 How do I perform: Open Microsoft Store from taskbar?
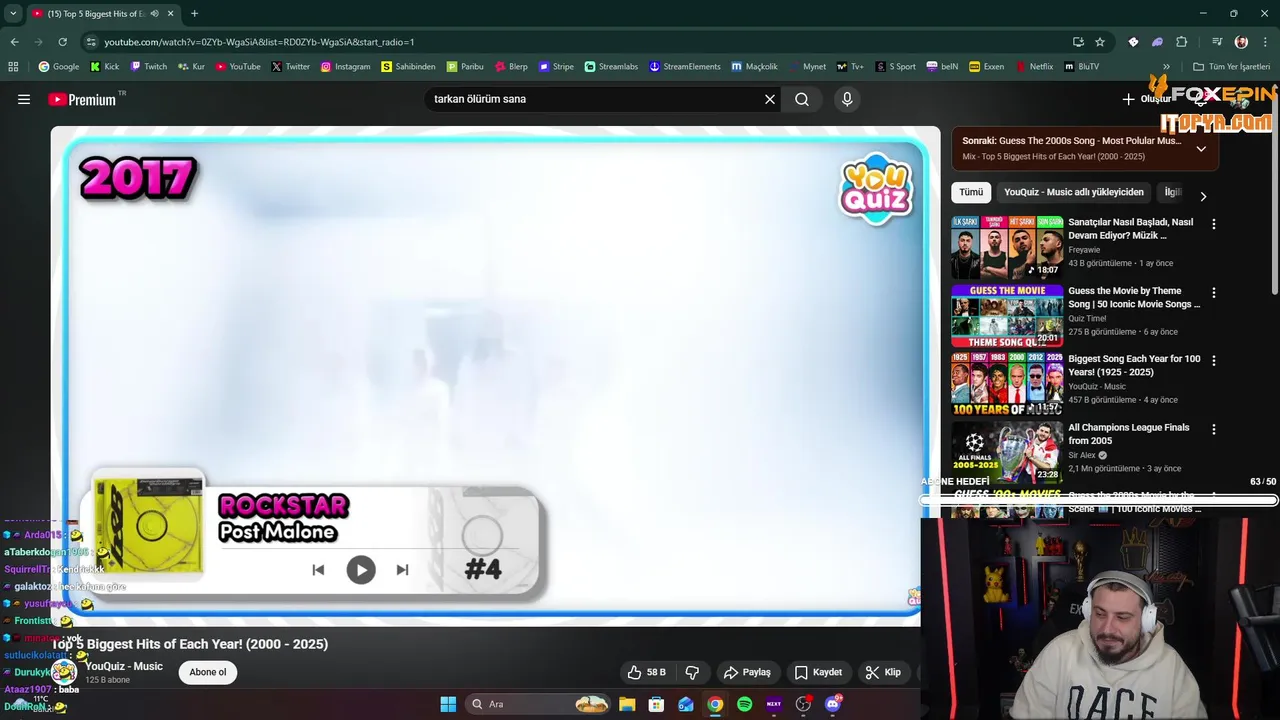(x=656, y=704)
